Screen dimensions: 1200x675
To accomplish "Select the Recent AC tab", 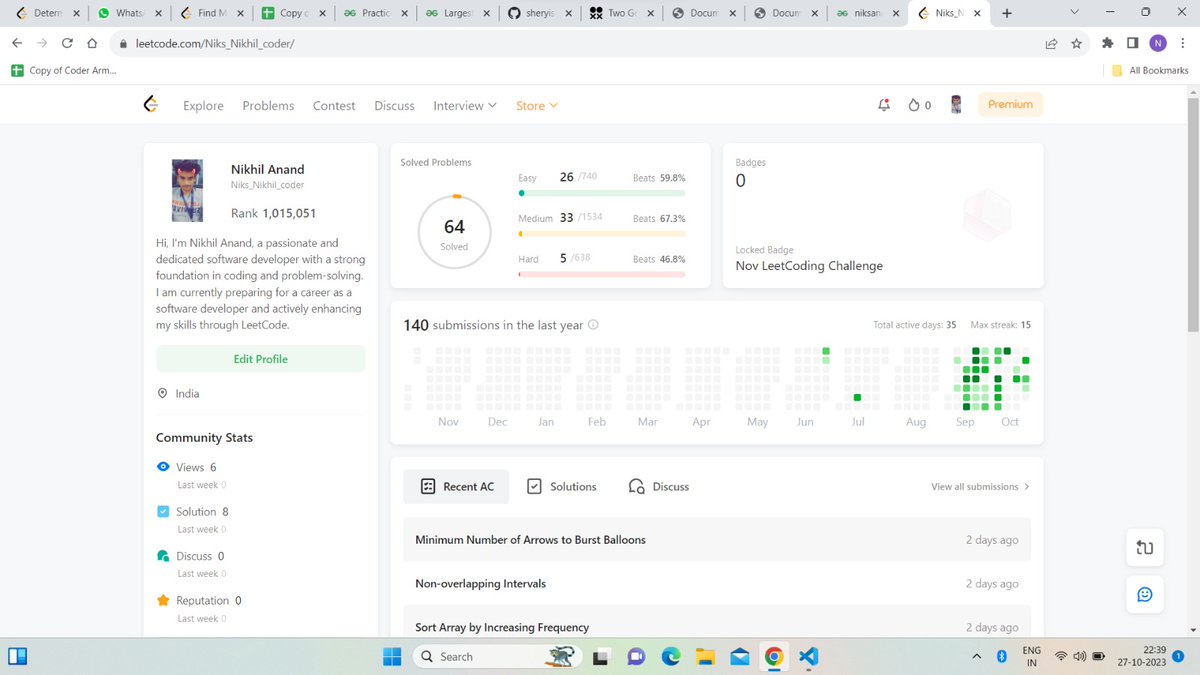I will (456, 486).
